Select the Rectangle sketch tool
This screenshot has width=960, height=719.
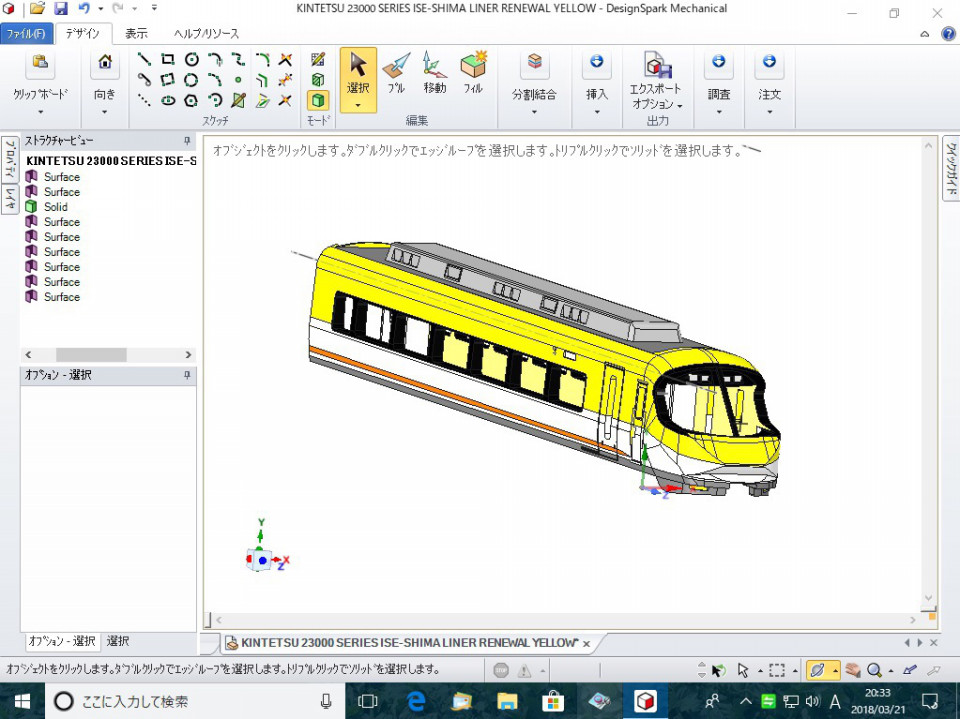point(167,59)
